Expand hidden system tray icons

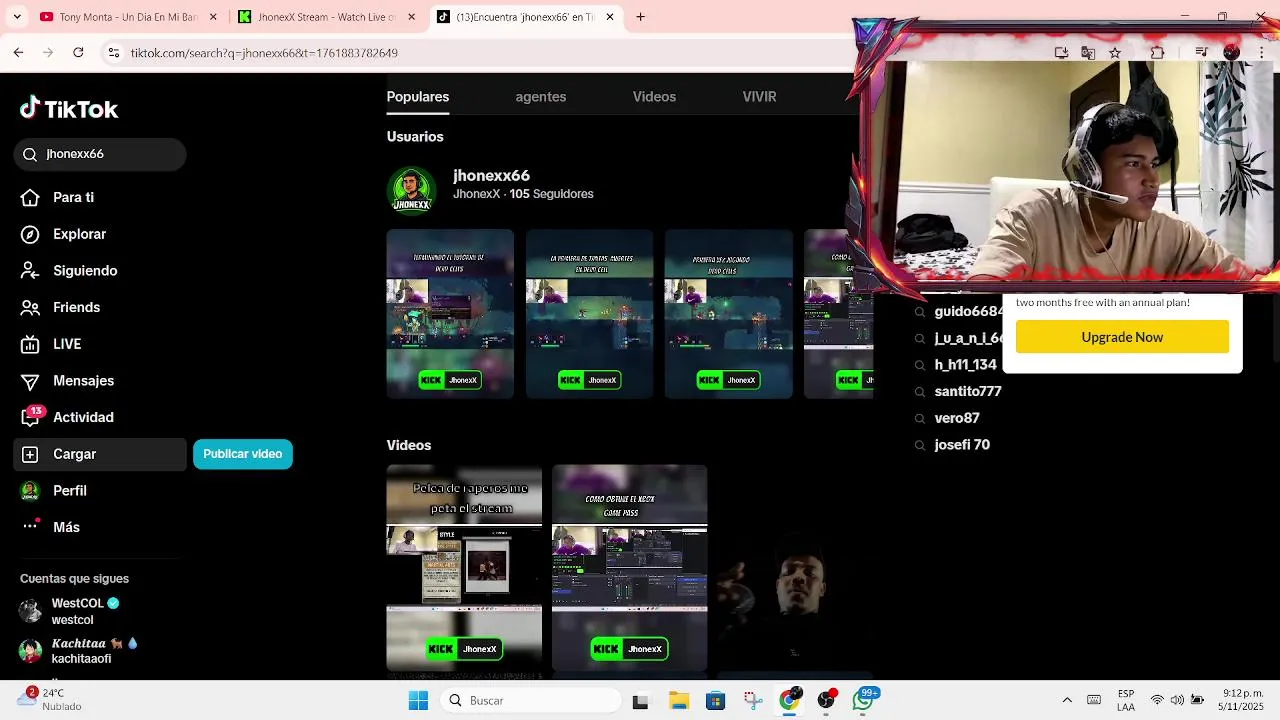(x=1067, y=701)
